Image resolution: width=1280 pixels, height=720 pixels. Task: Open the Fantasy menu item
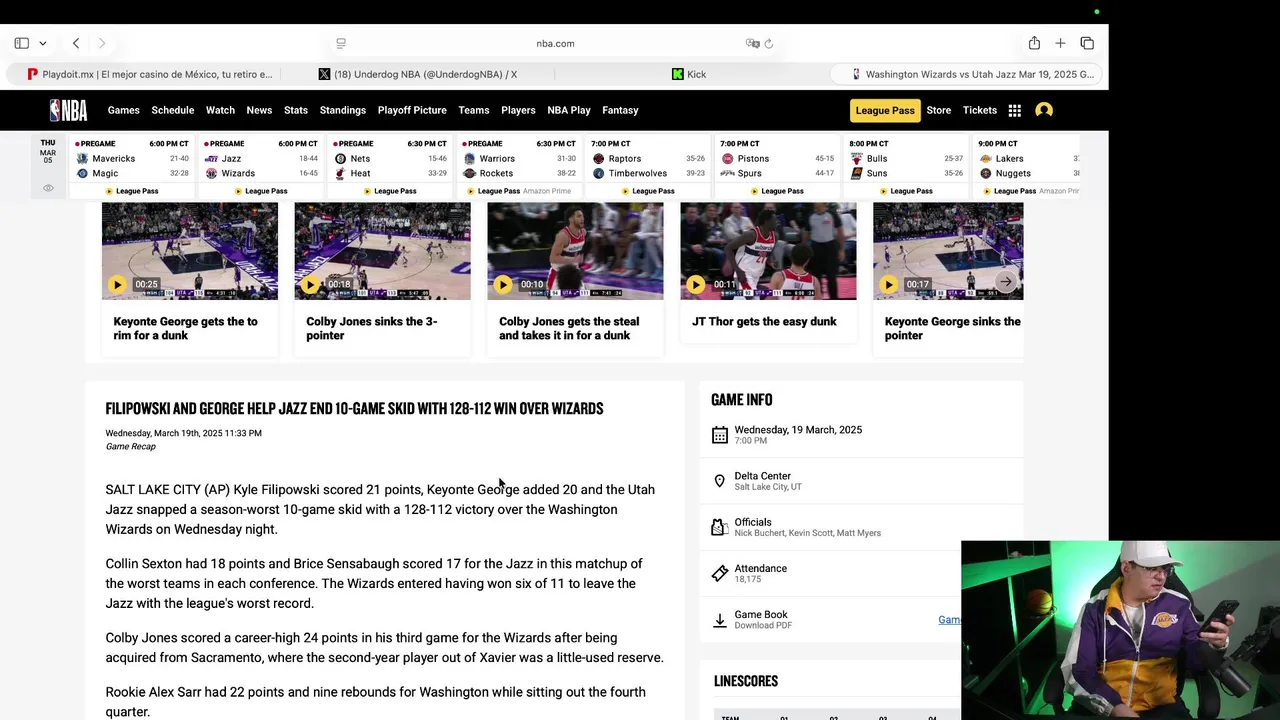tap(620, 110)
